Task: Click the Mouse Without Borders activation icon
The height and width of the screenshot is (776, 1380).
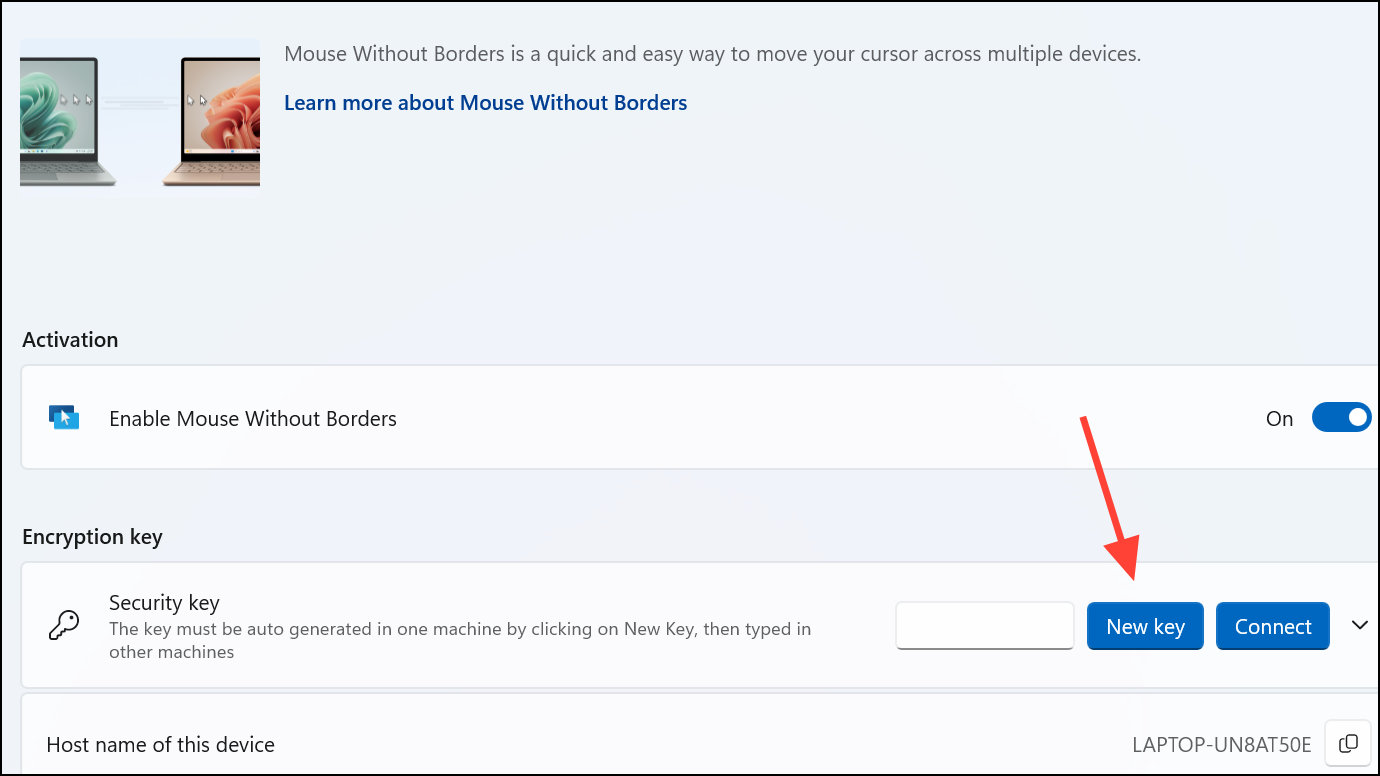Action: click(64, 418)
